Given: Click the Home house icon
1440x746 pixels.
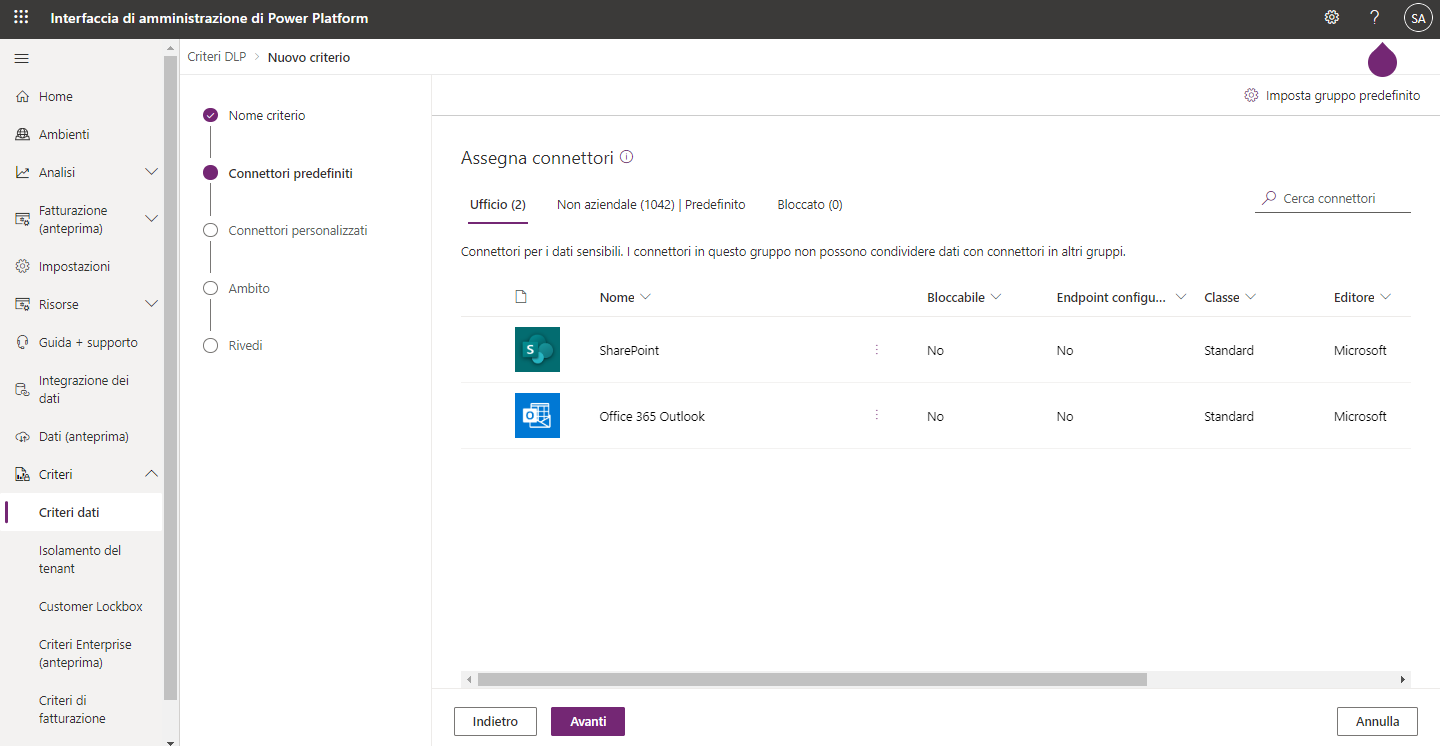Looking at the screenshot, I should pos(22,97).
